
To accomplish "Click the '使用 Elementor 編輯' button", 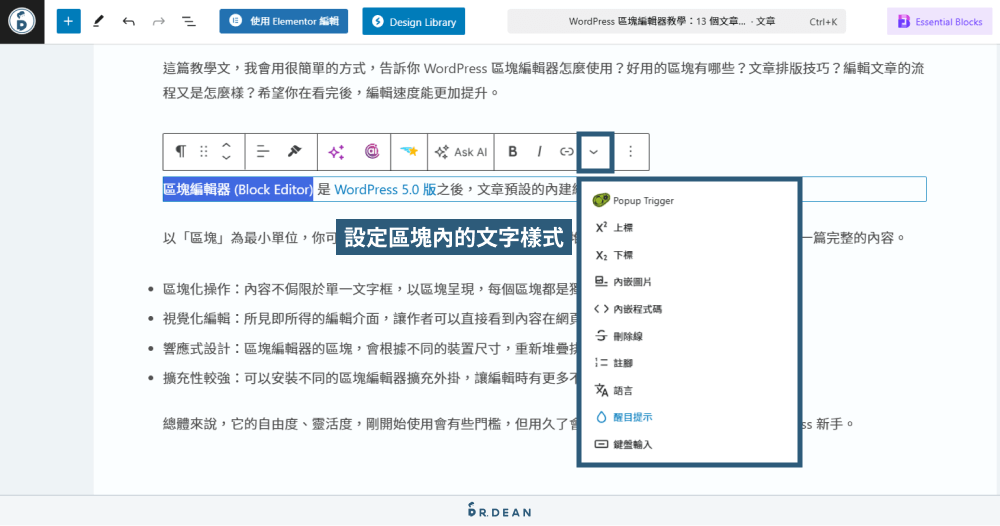I will point(284,21).
